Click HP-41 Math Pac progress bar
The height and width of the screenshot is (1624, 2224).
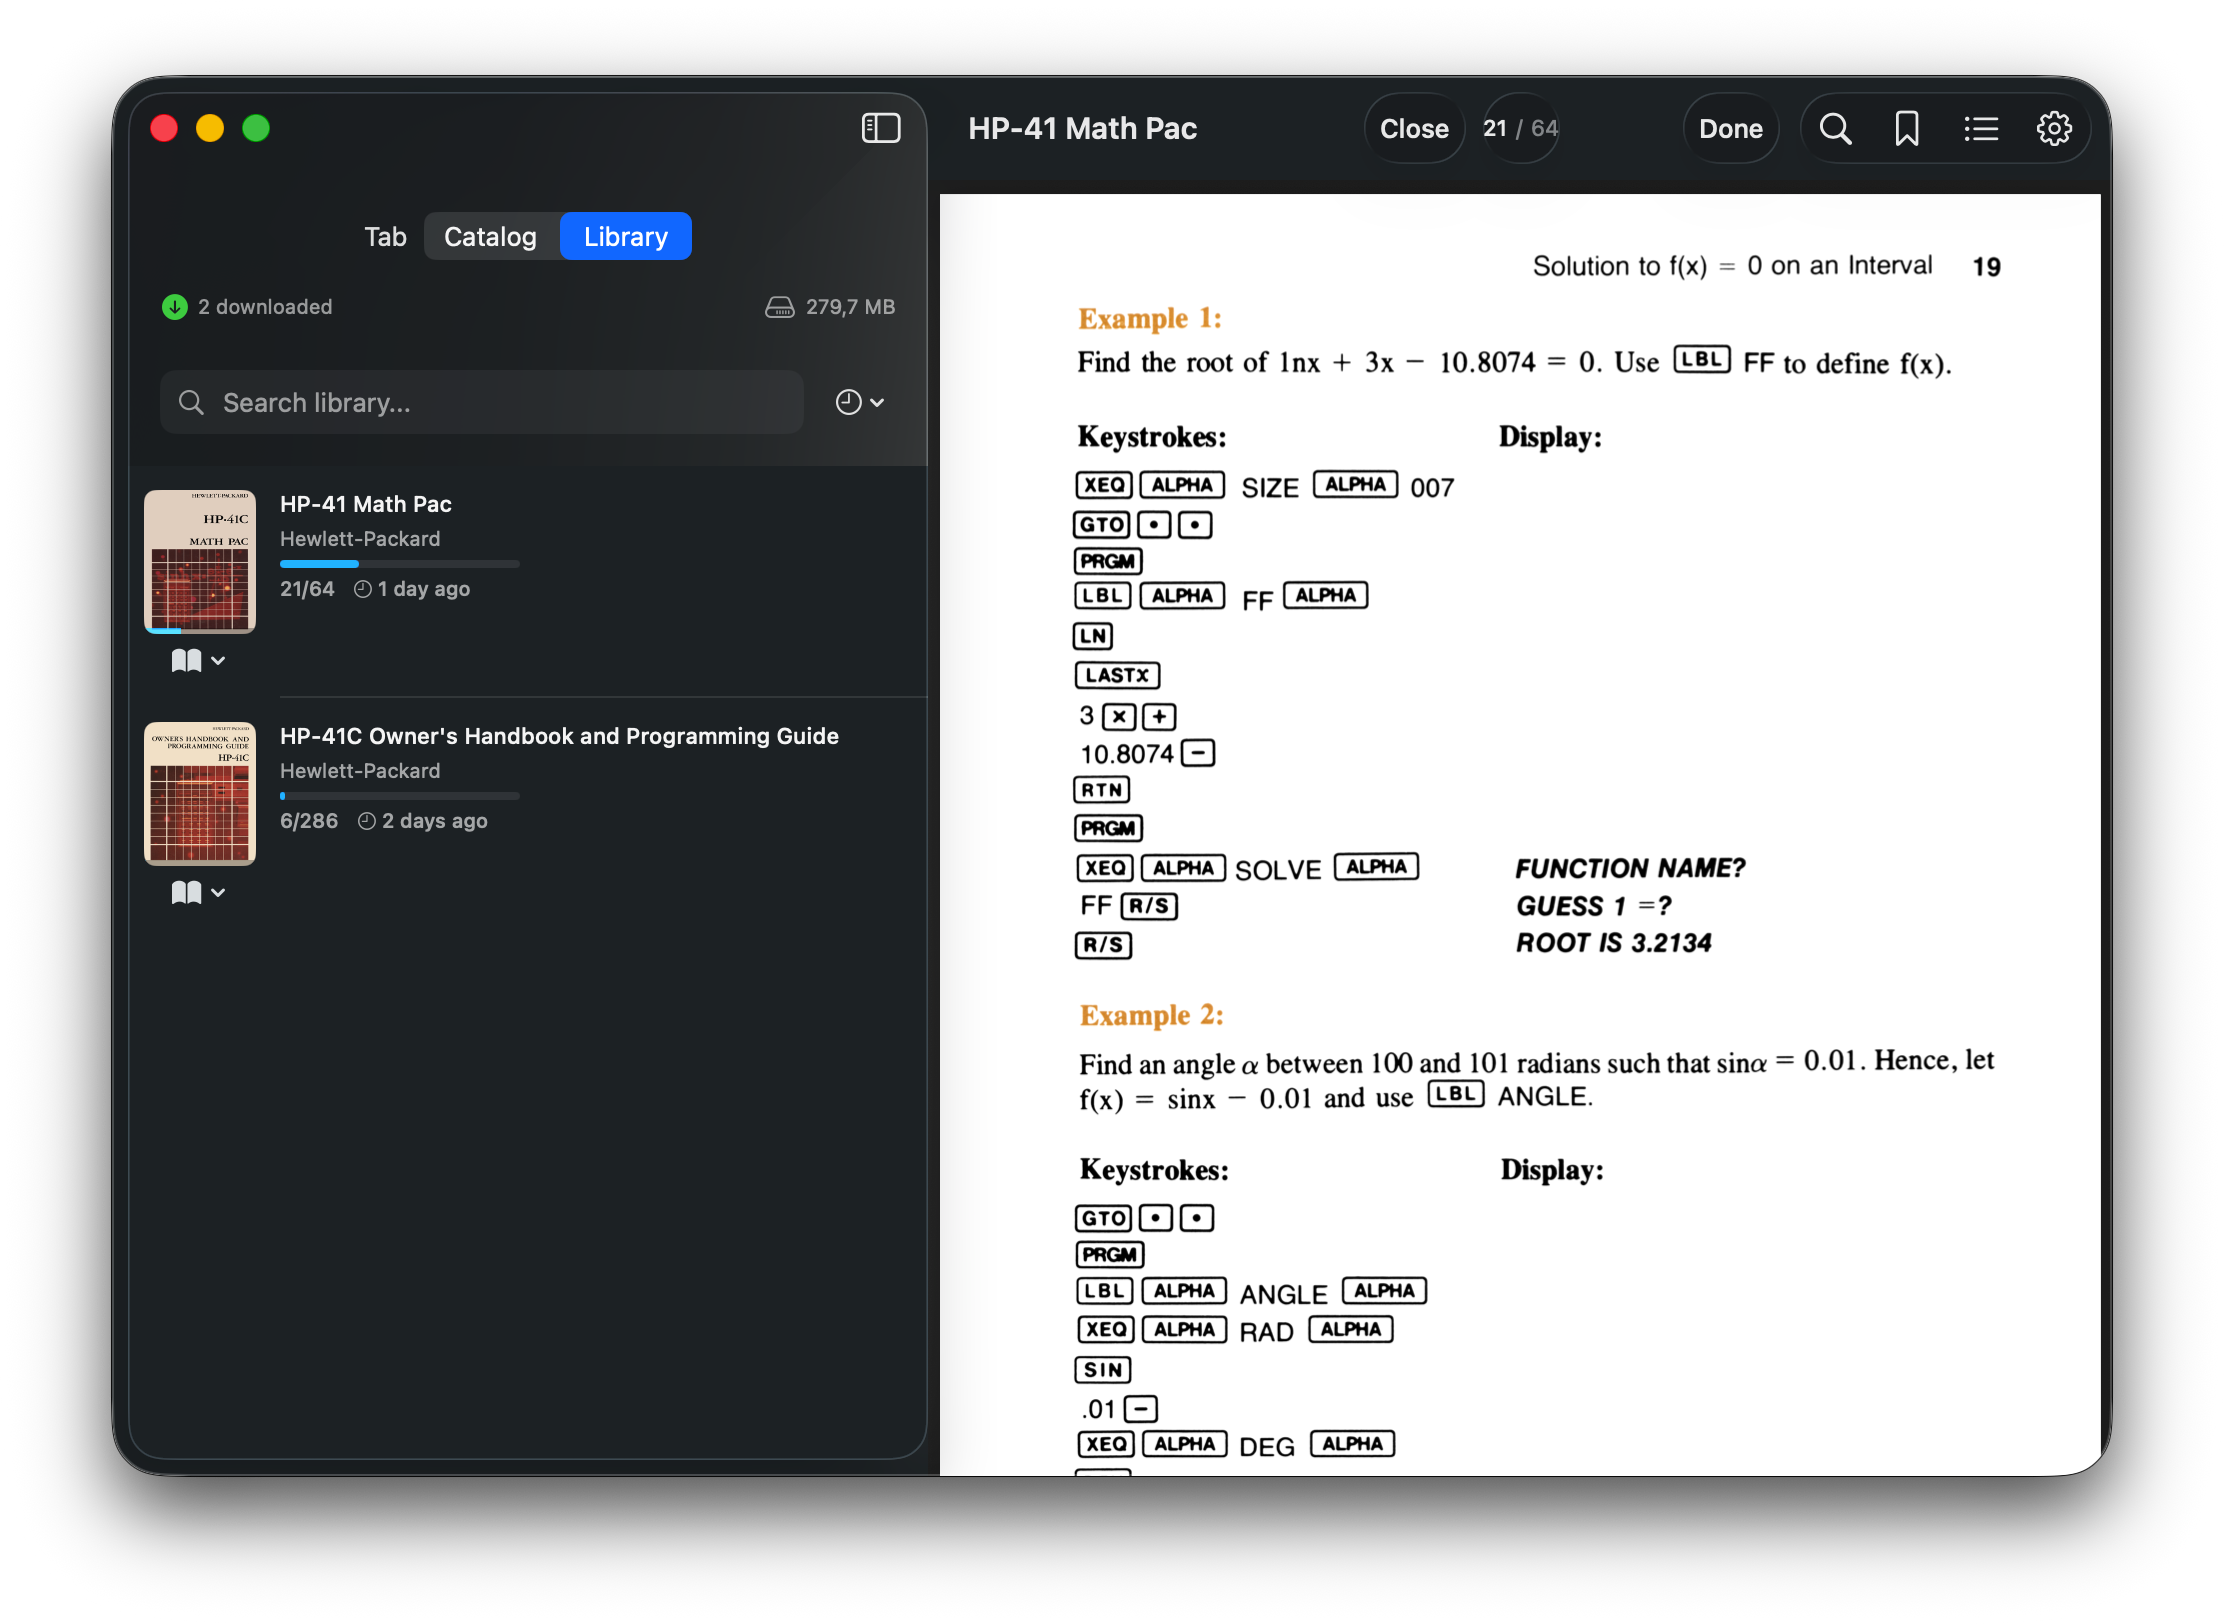(400, 564)
